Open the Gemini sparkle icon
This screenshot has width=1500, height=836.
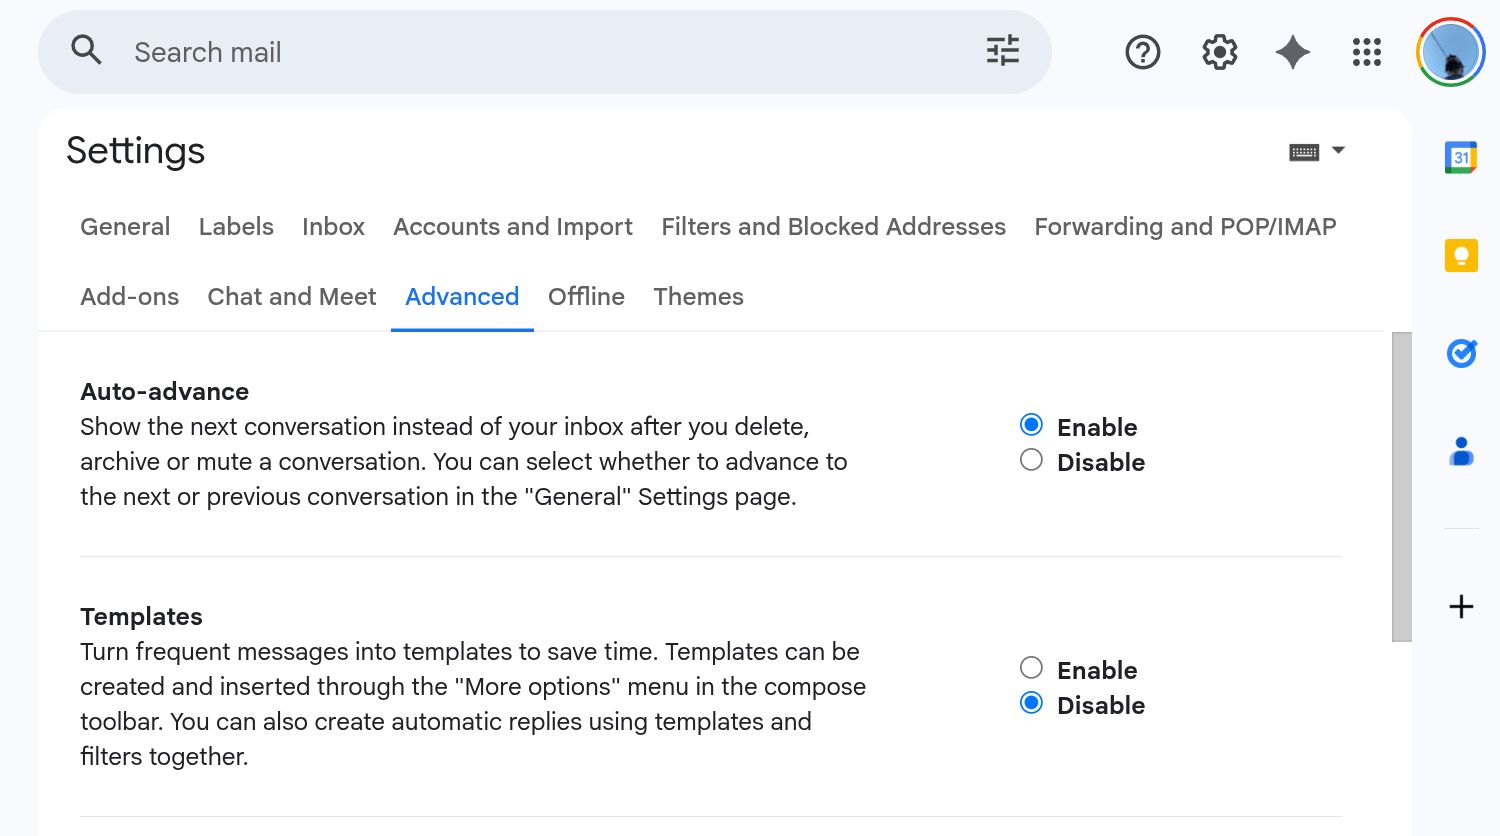1292,52
